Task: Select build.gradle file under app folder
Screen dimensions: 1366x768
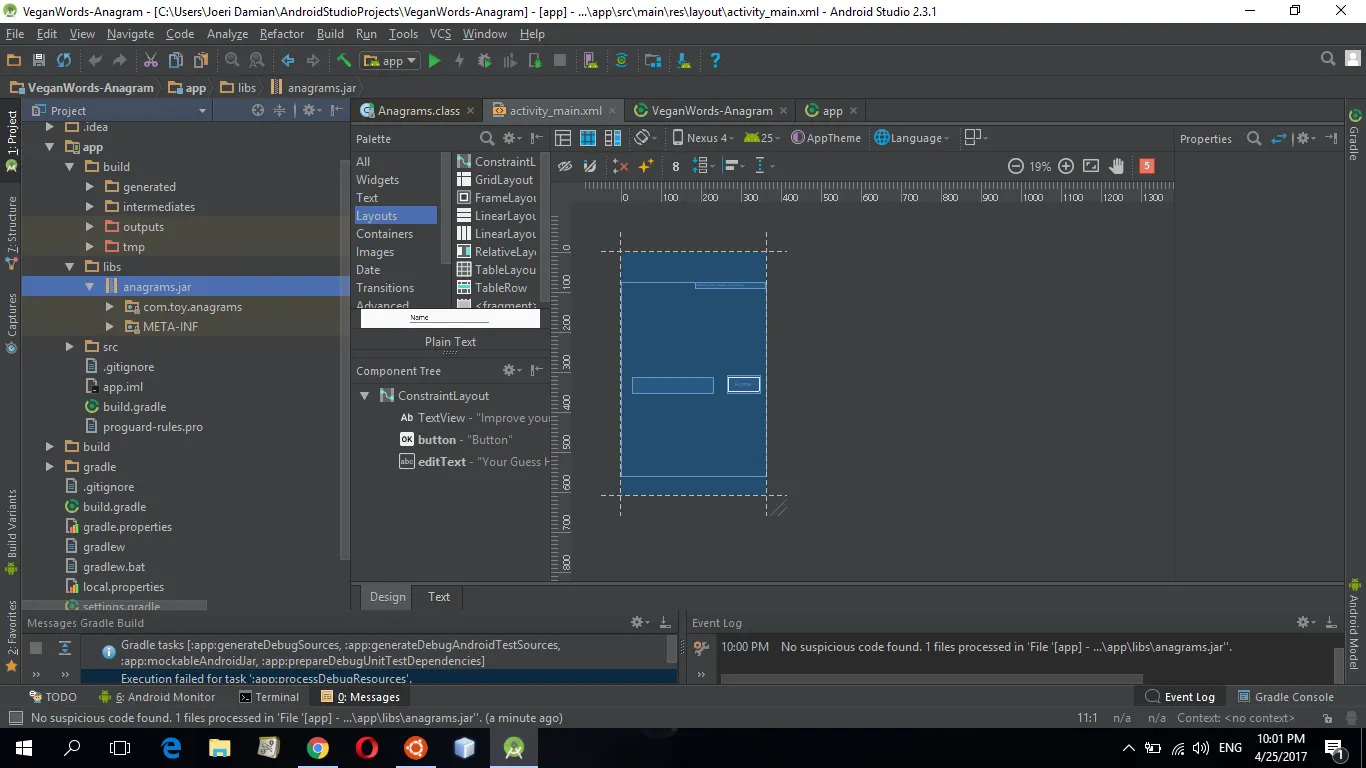Action: click(x=134, y=407)
